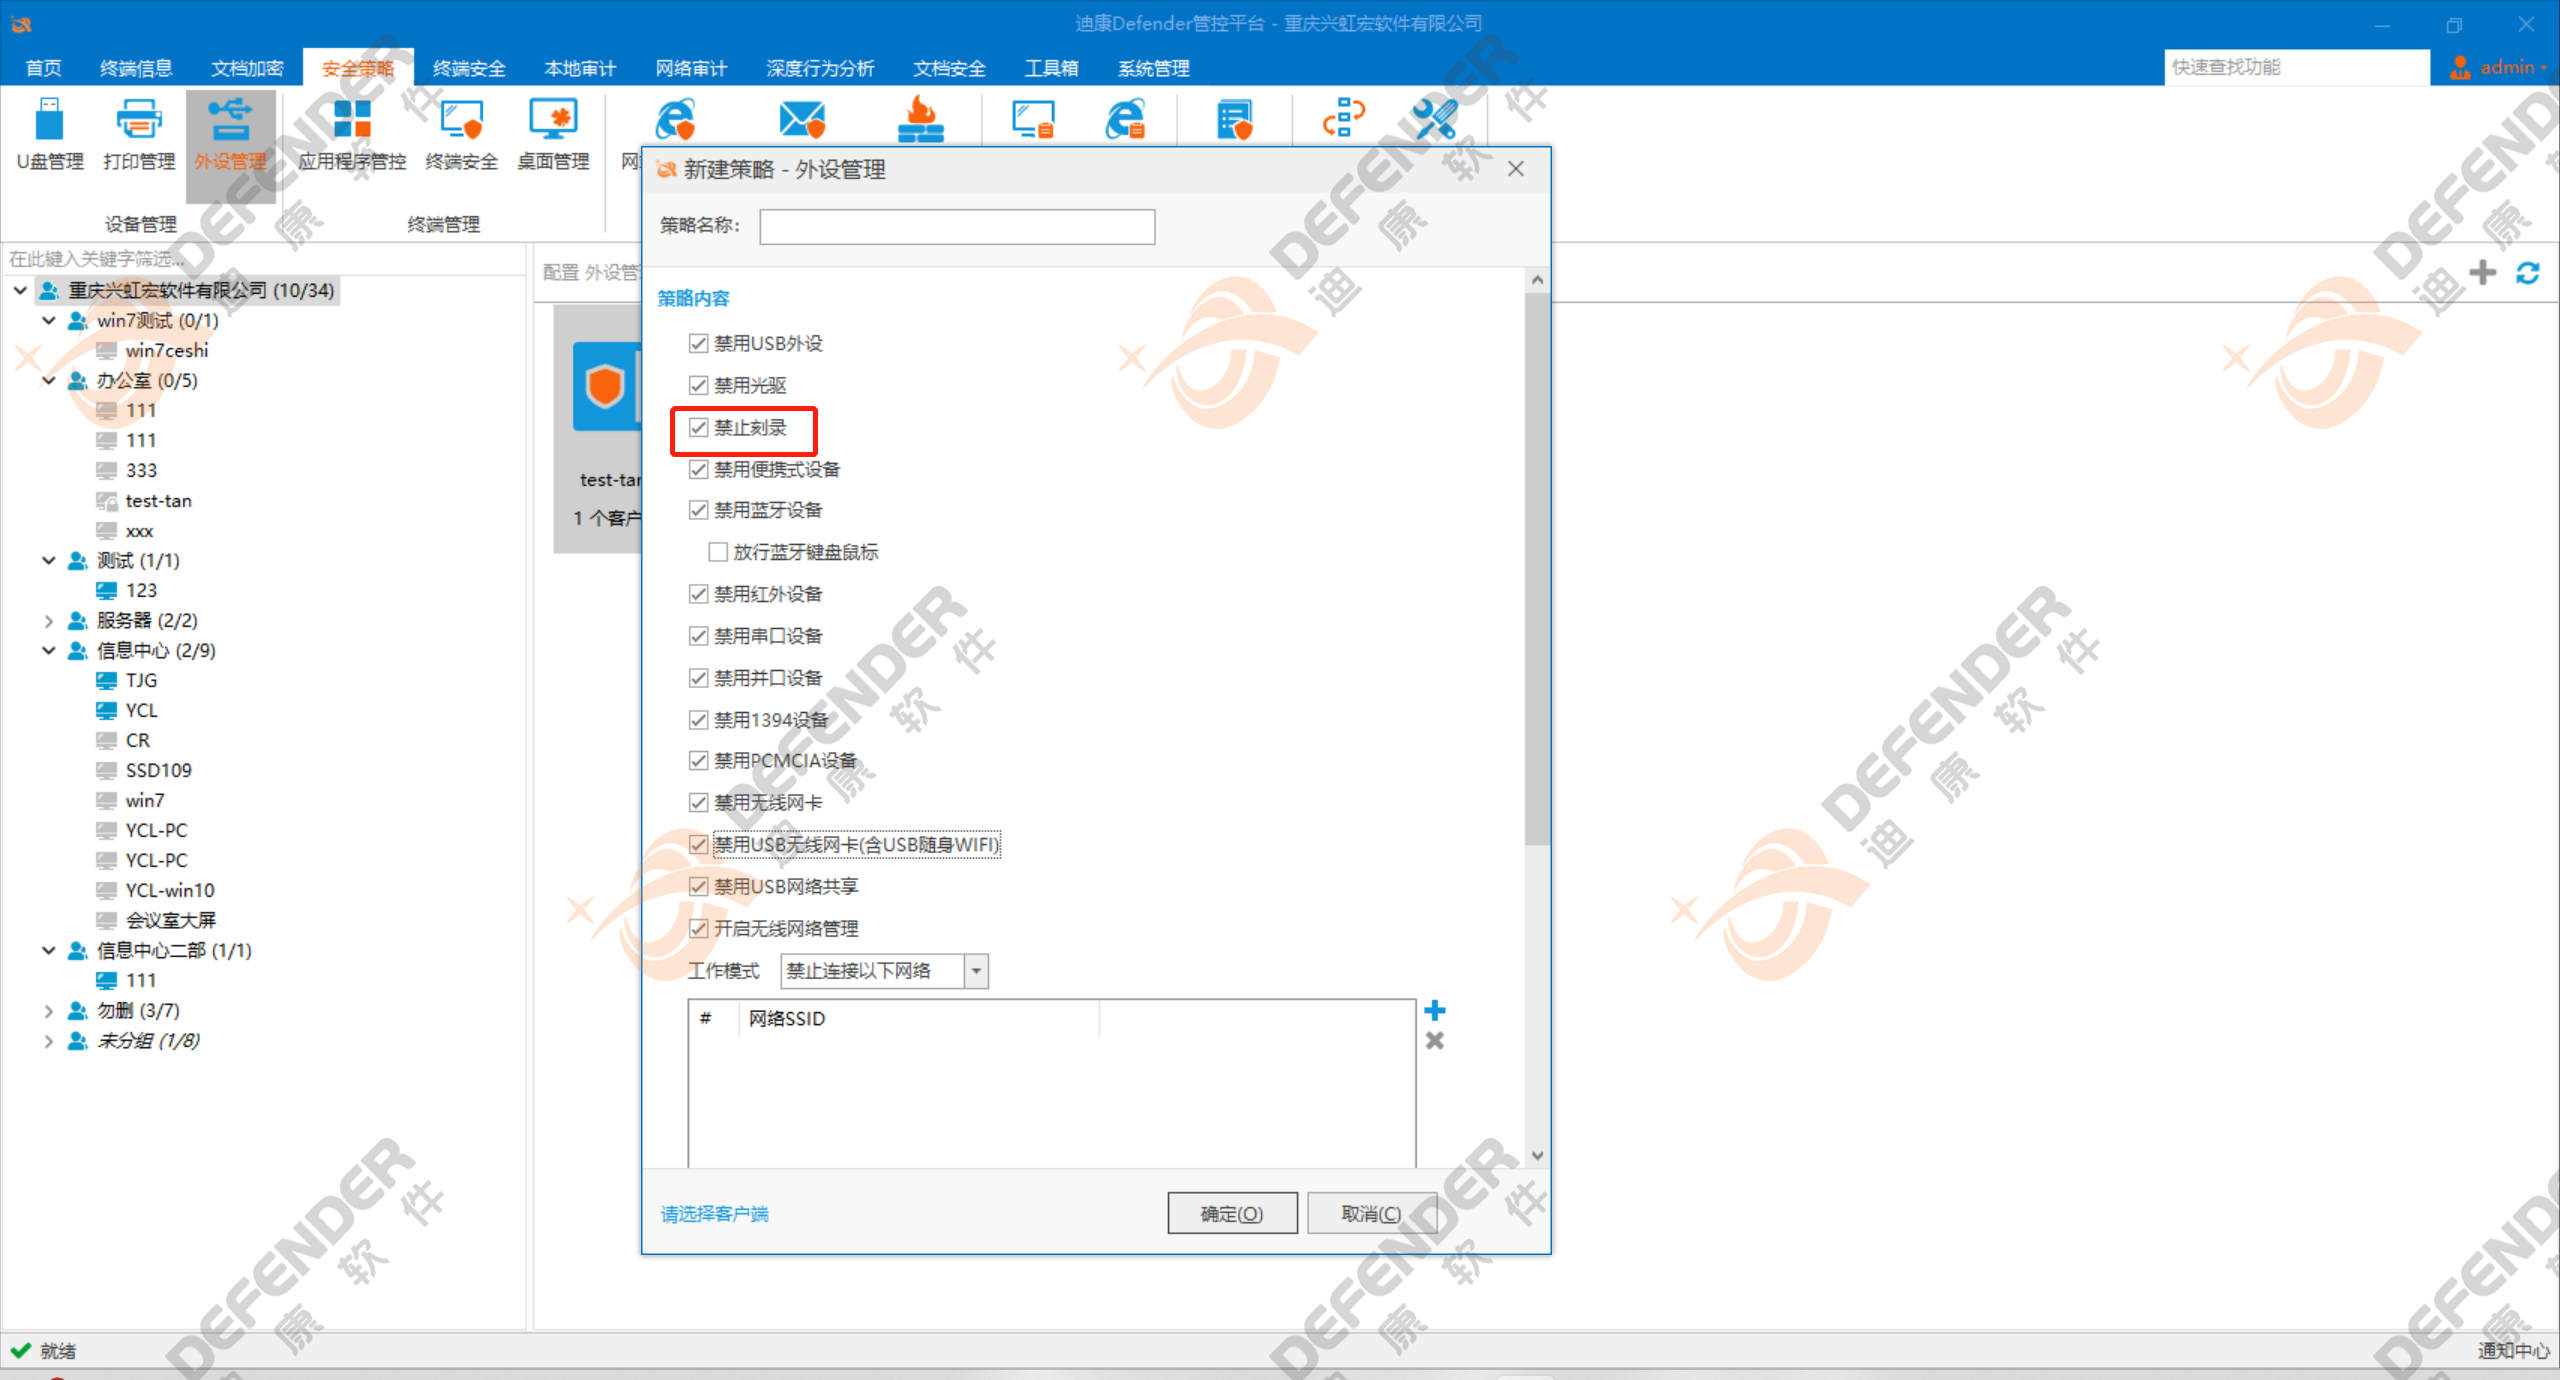2560x1380 pixels.
Task: Enable 放行蓝牙键盘鼠标 checkbox
Action: 717,552
